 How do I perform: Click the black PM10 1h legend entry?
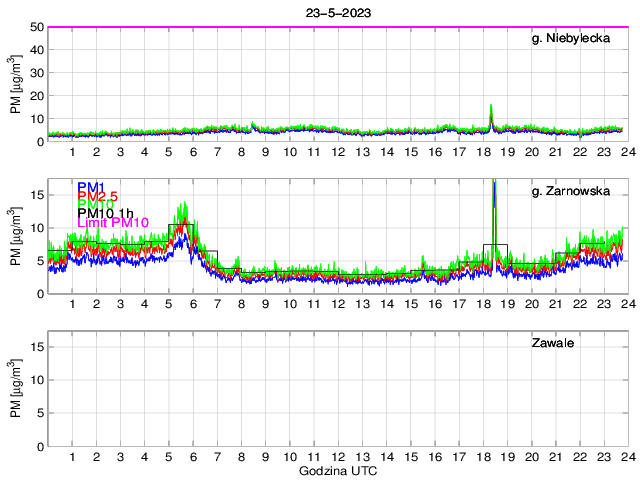pyautogui.click(x=105, y=212)
